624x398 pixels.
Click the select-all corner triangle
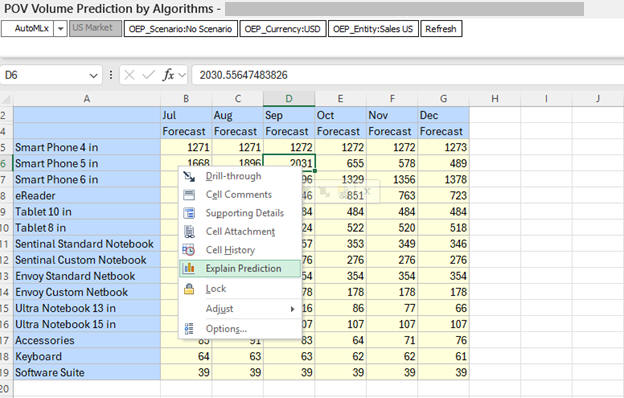(6, 100)
